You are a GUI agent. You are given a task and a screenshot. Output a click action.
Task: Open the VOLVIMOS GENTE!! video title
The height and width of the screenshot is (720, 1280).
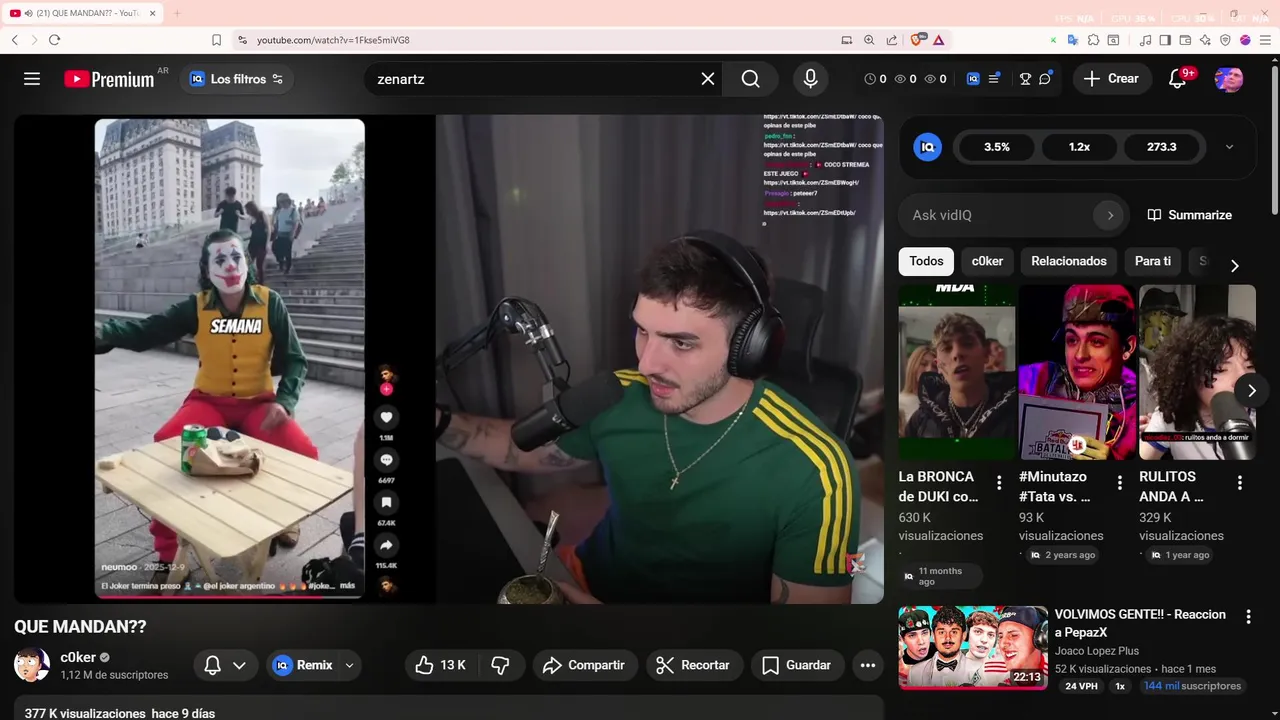(x=1140, y=623)
